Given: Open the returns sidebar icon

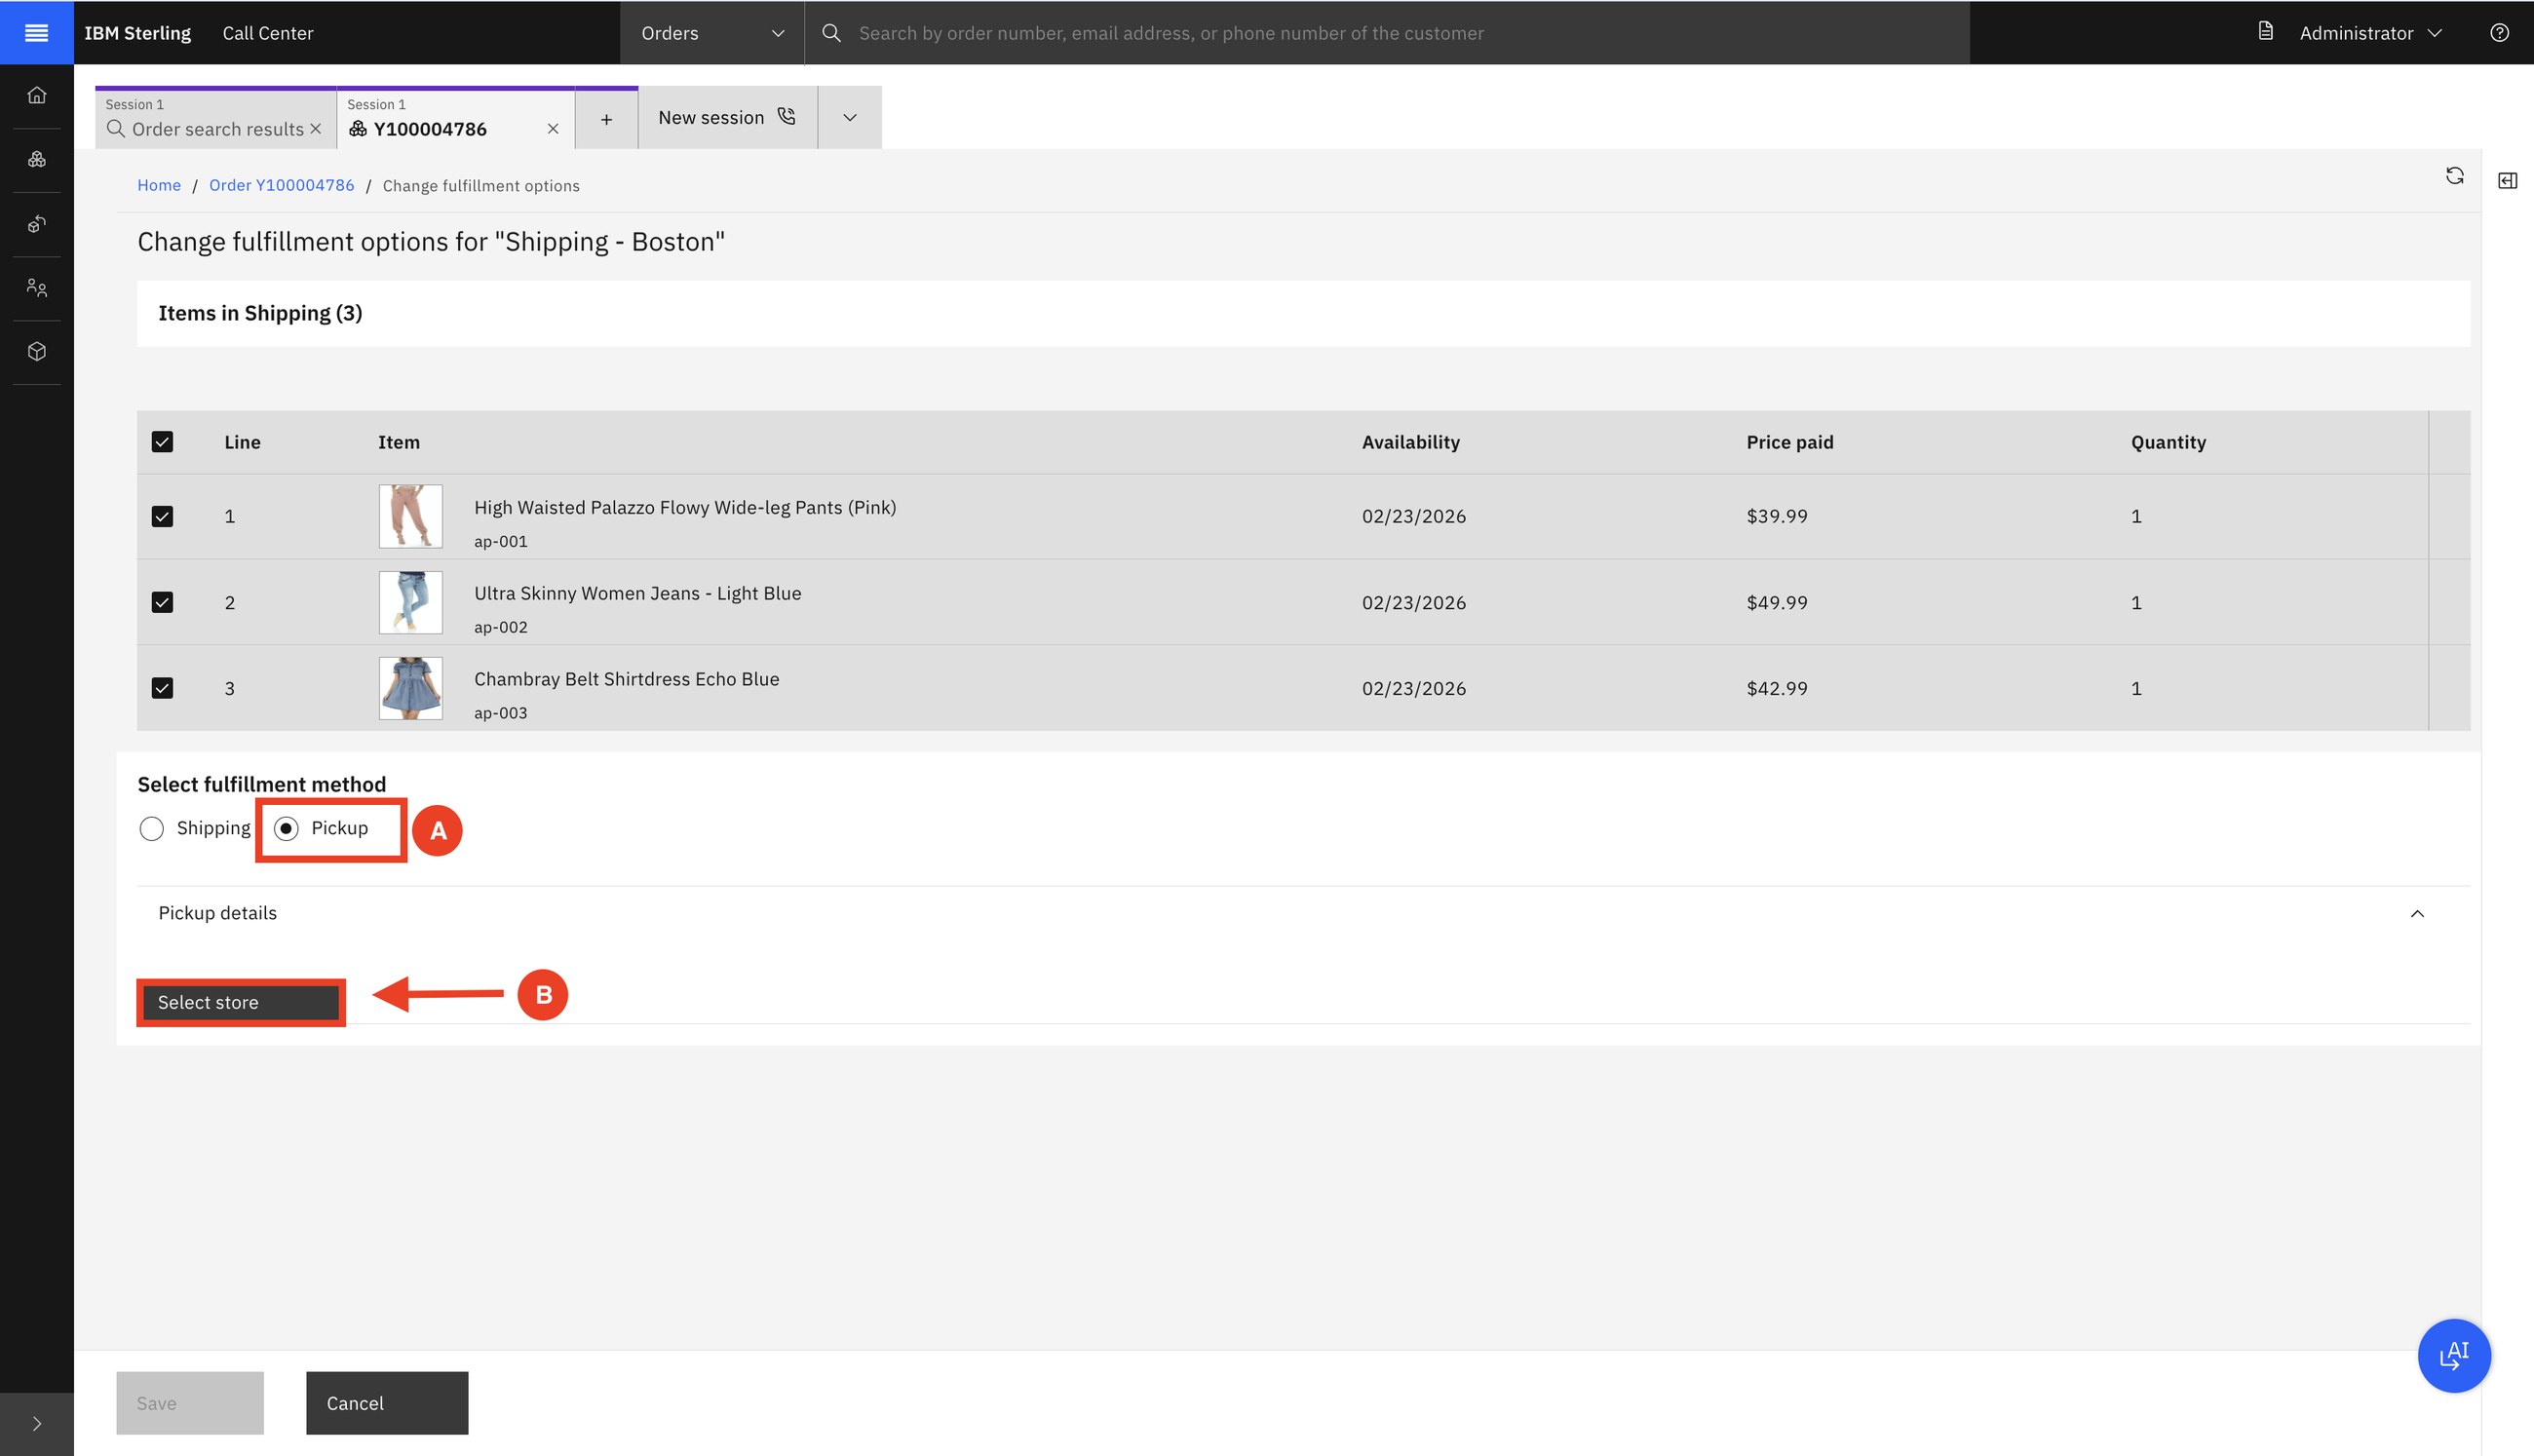Looking at the screenshot, I should coord(37,223).
